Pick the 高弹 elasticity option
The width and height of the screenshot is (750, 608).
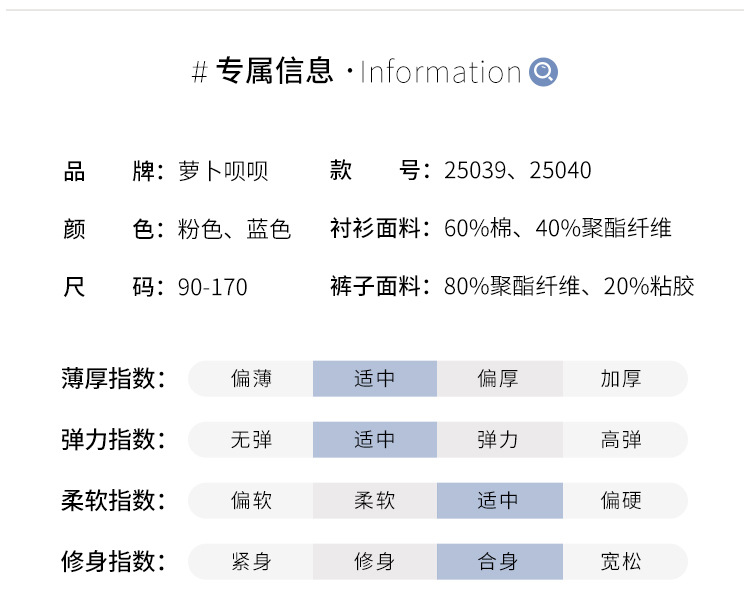coord(621,440)
